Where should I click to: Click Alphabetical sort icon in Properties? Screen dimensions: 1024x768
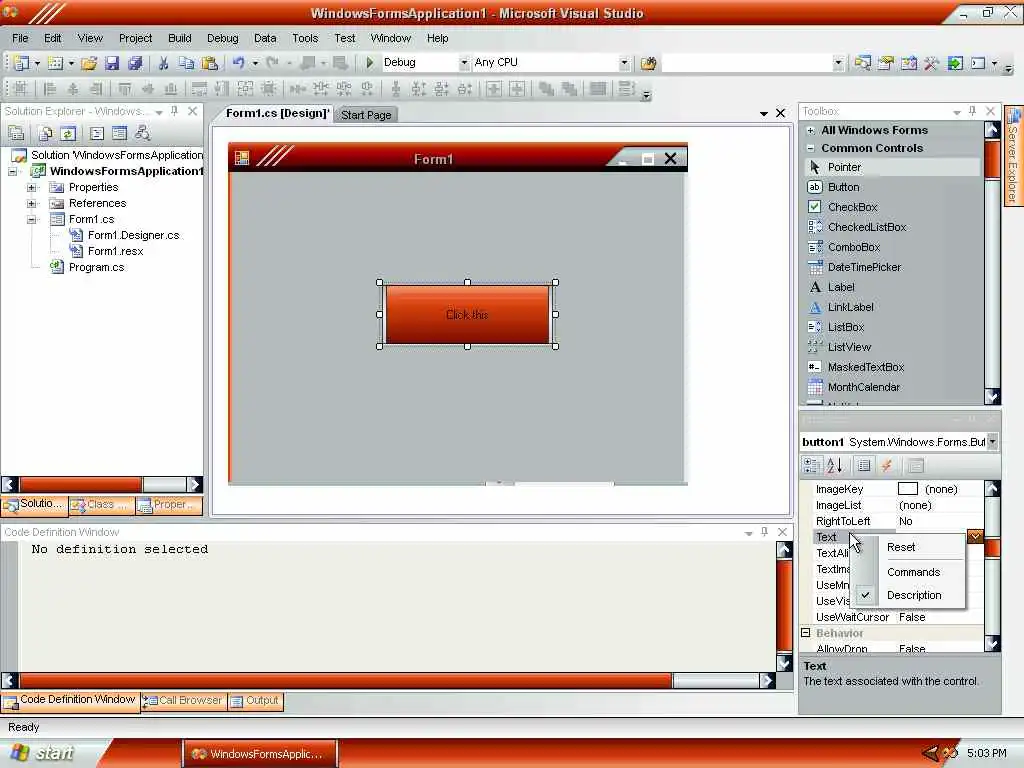point(835,466)
